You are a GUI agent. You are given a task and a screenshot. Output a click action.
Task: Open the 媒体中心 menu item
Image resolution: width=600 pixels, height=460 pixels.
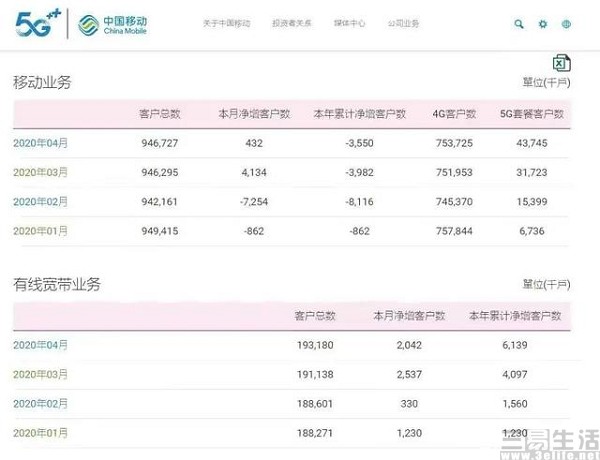pos(350,23)
